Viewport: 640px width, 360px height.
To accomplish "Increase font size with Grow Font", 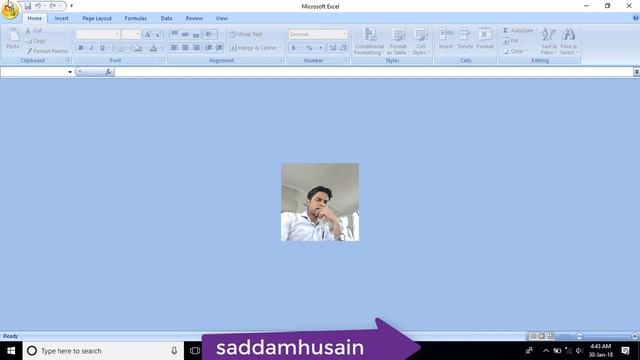I will pyautogui.click(x=148, y=34).
